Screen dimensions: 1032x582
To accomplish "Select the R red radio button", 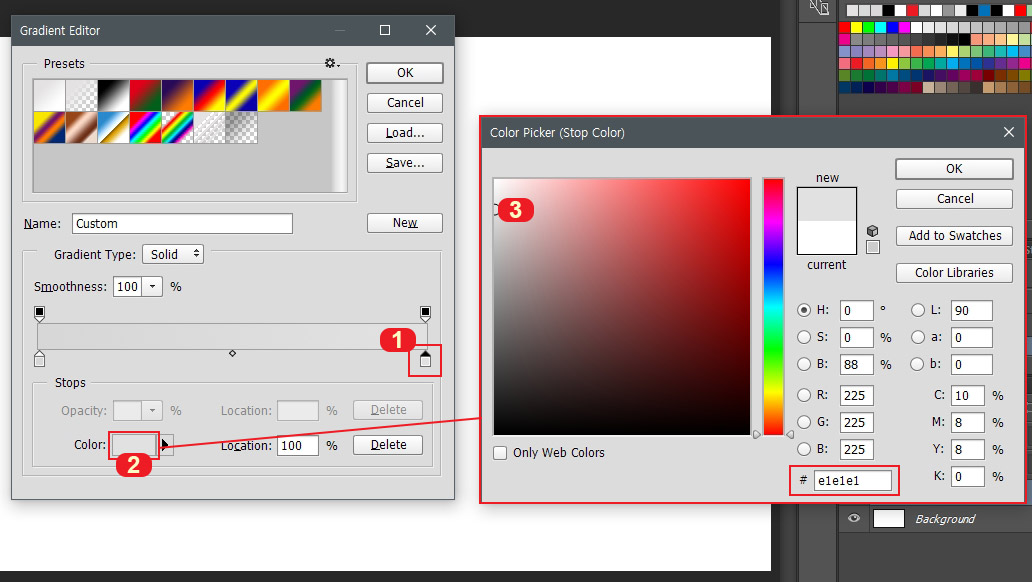I will [804, 395].
